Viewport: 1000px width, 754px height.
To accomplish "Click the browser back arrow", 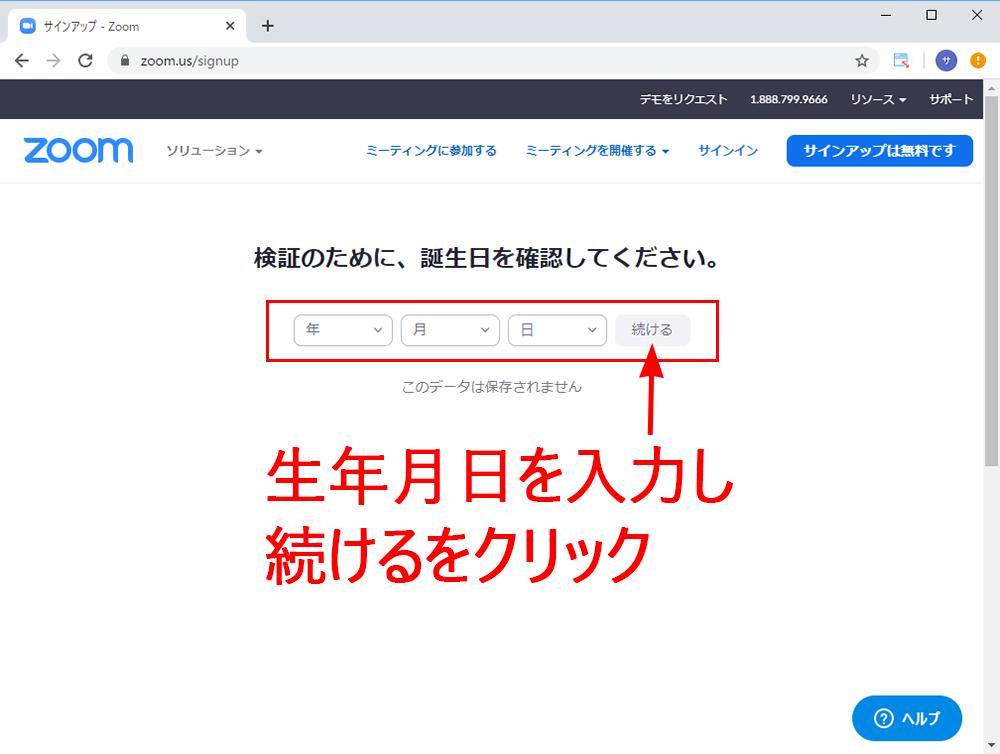I will pyautogui.click(x=22, y=61).
